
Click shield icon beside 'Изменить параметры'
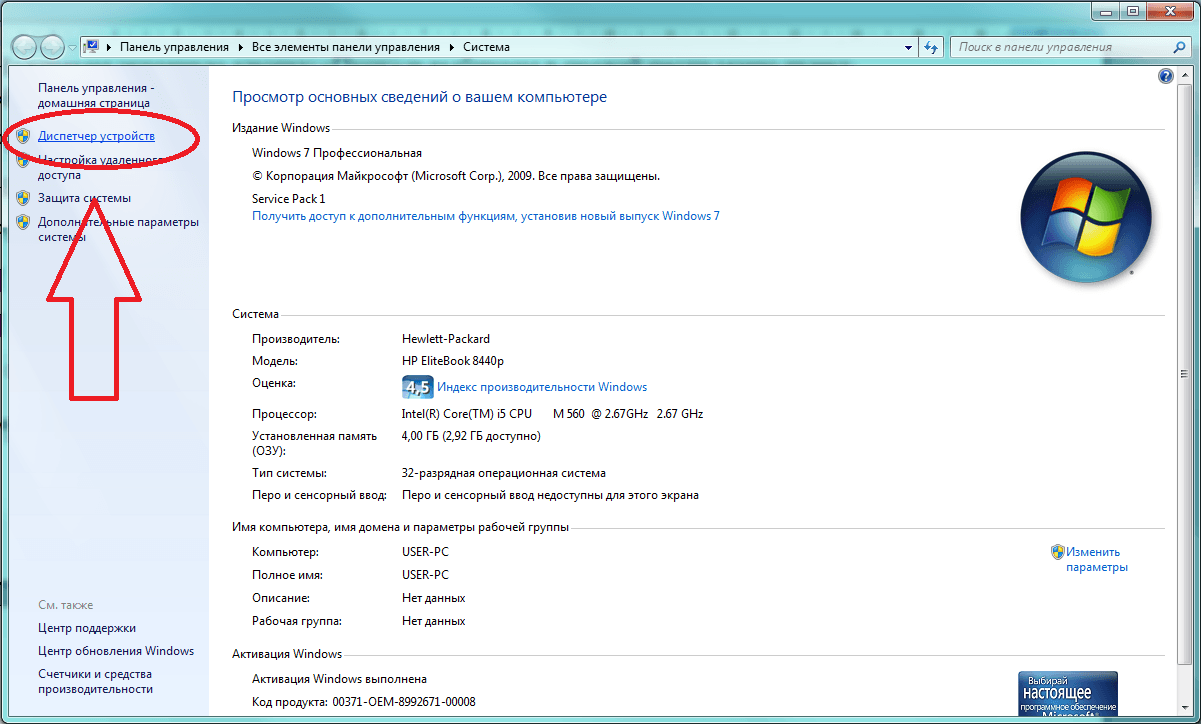point(1057,551)
